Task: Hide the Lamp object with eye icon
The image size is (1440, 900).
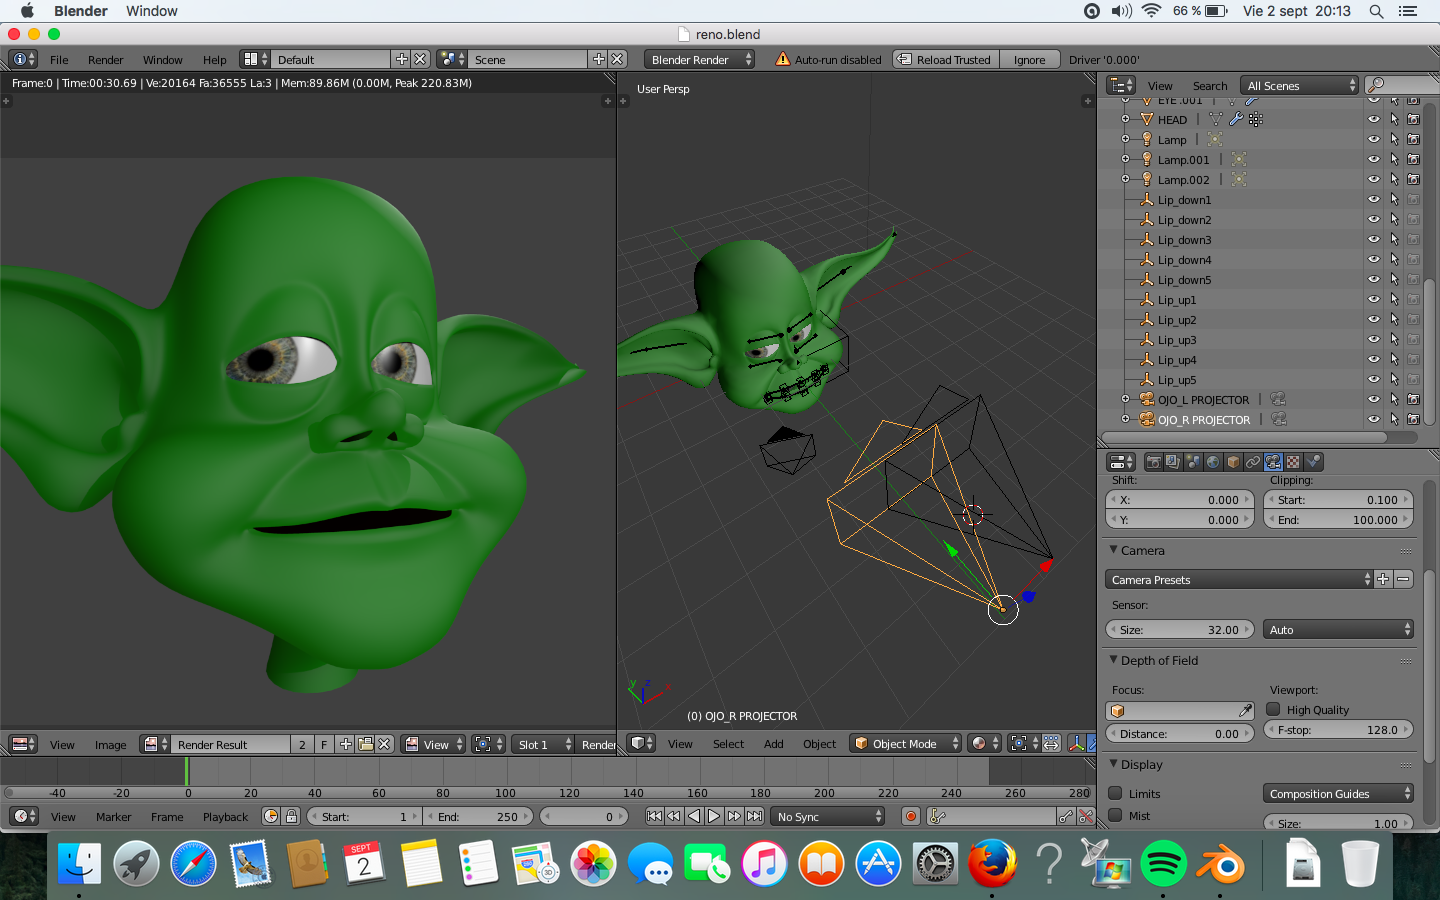Action: 1374,139
